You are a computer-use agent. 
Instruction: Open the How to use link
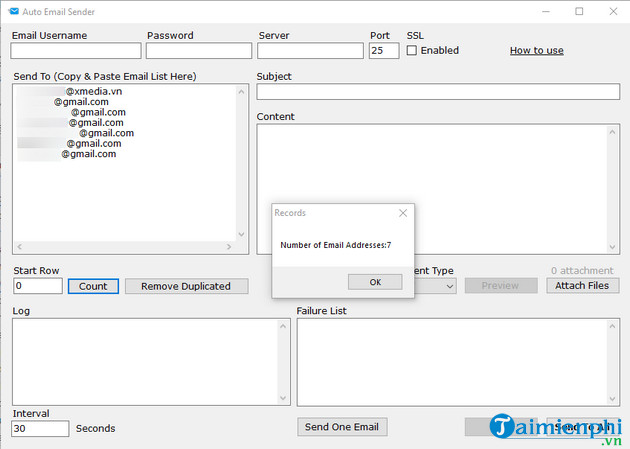(536, 51)
